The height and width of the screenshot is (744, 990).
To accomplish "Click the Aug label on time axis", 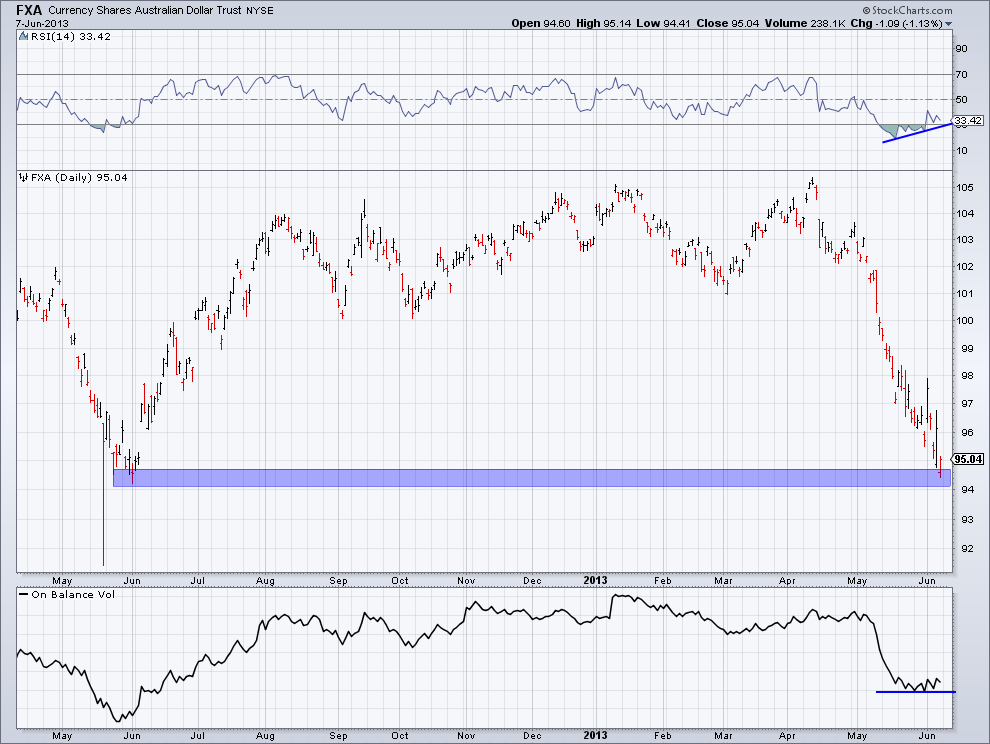I will point(265,580).
